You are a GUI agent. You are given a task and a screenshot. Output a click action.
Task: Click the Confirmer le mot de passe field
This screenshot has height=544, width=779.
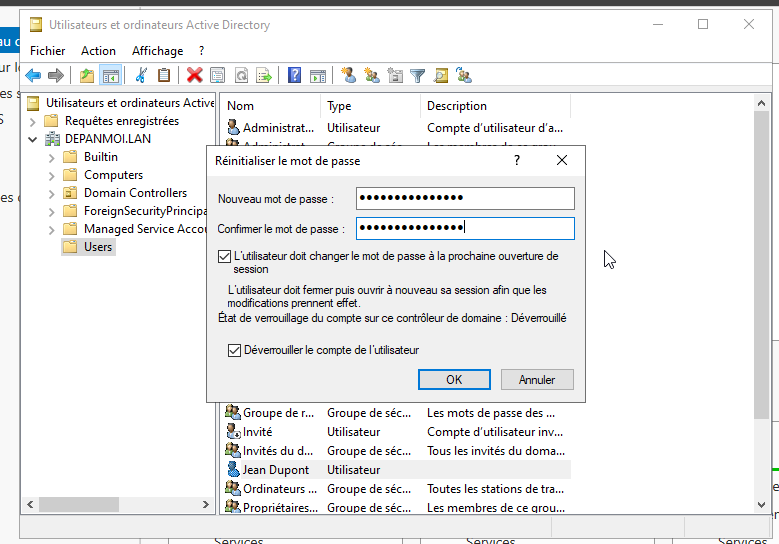[465, 228]
